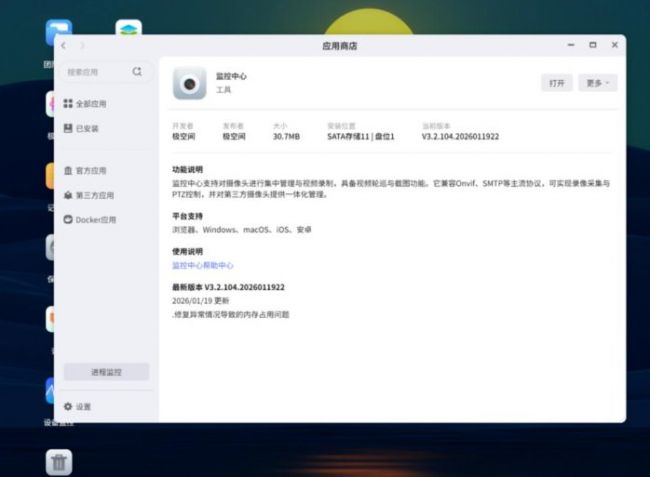Expand the 更多 dropdown
The width and height of the screenshot is (650, 477).
(x=597, y=83)
